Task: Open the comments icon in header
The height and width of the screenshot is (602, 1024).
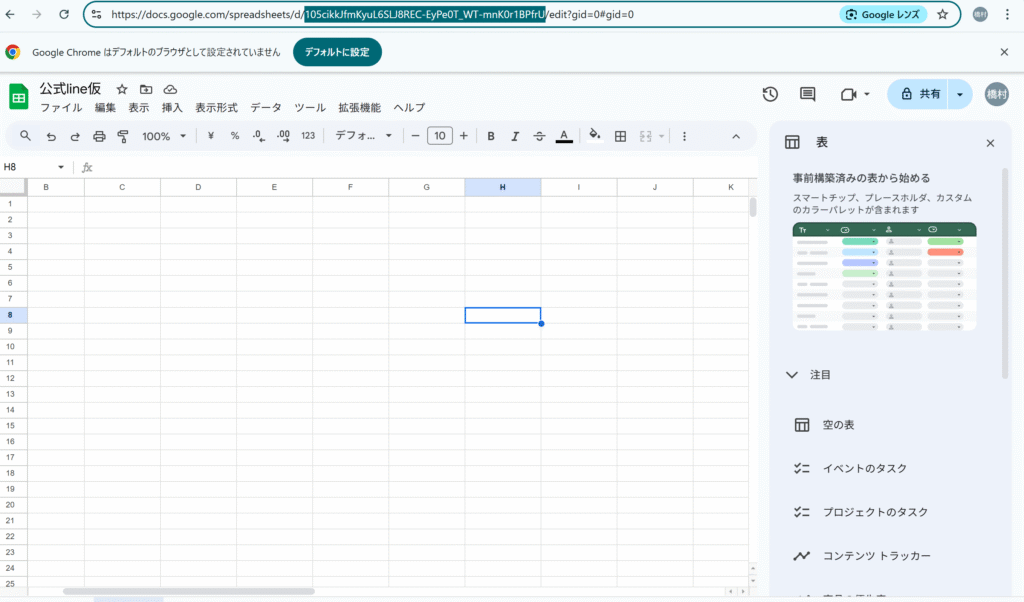Action: point(808,94)
